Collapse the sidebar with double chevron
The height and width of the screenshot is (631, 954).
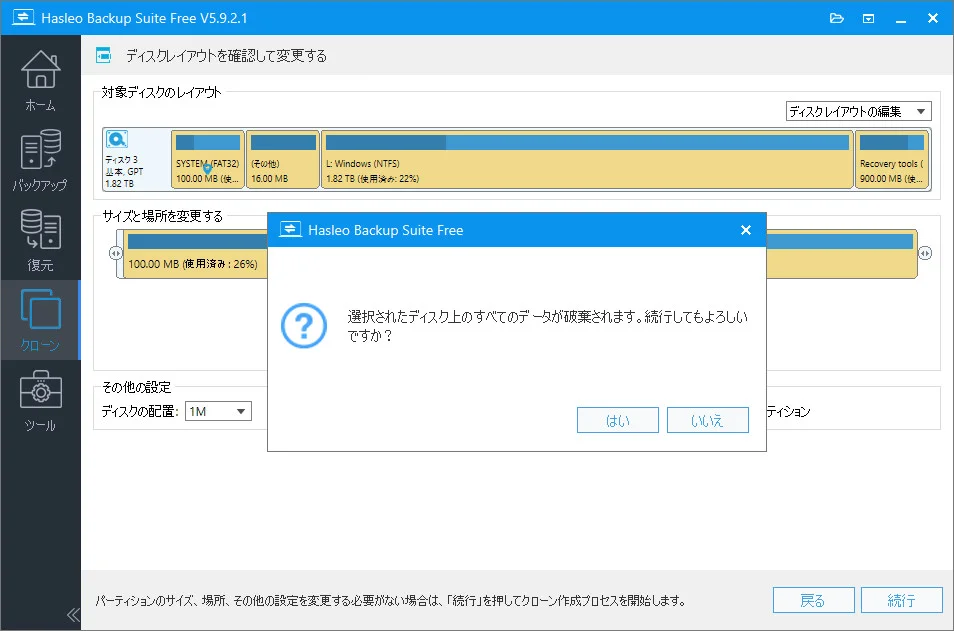click(73, 615)
